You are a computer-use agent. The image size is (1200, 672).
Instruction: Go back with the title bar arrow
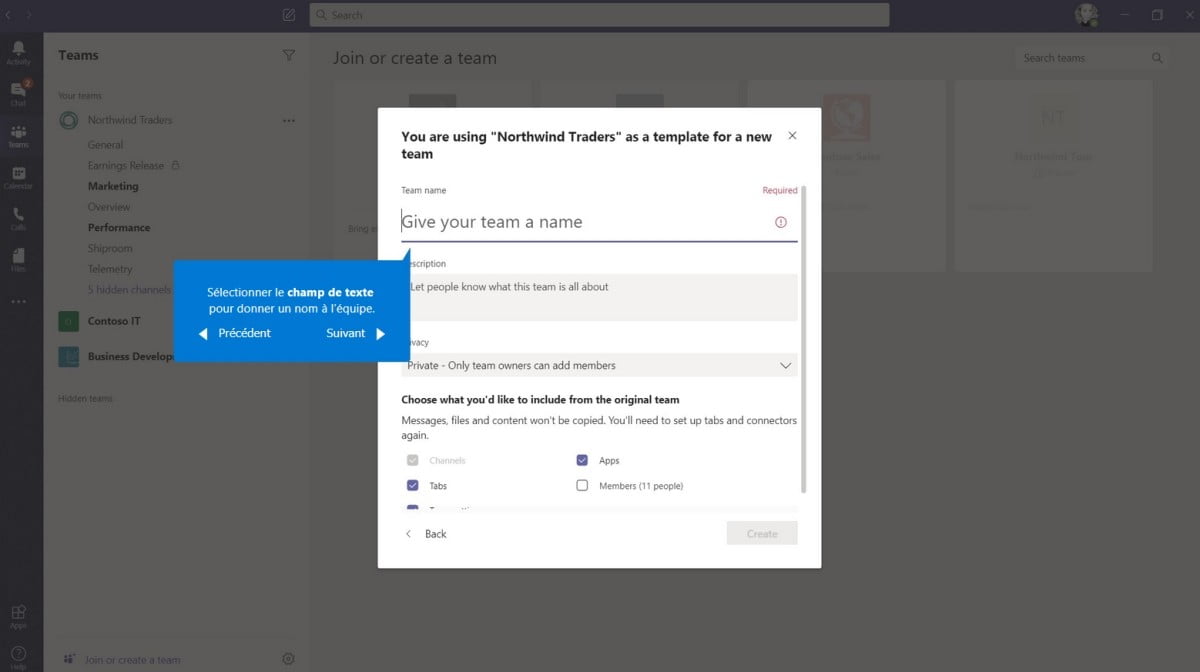pyautogui.click(x=9, y=15)
